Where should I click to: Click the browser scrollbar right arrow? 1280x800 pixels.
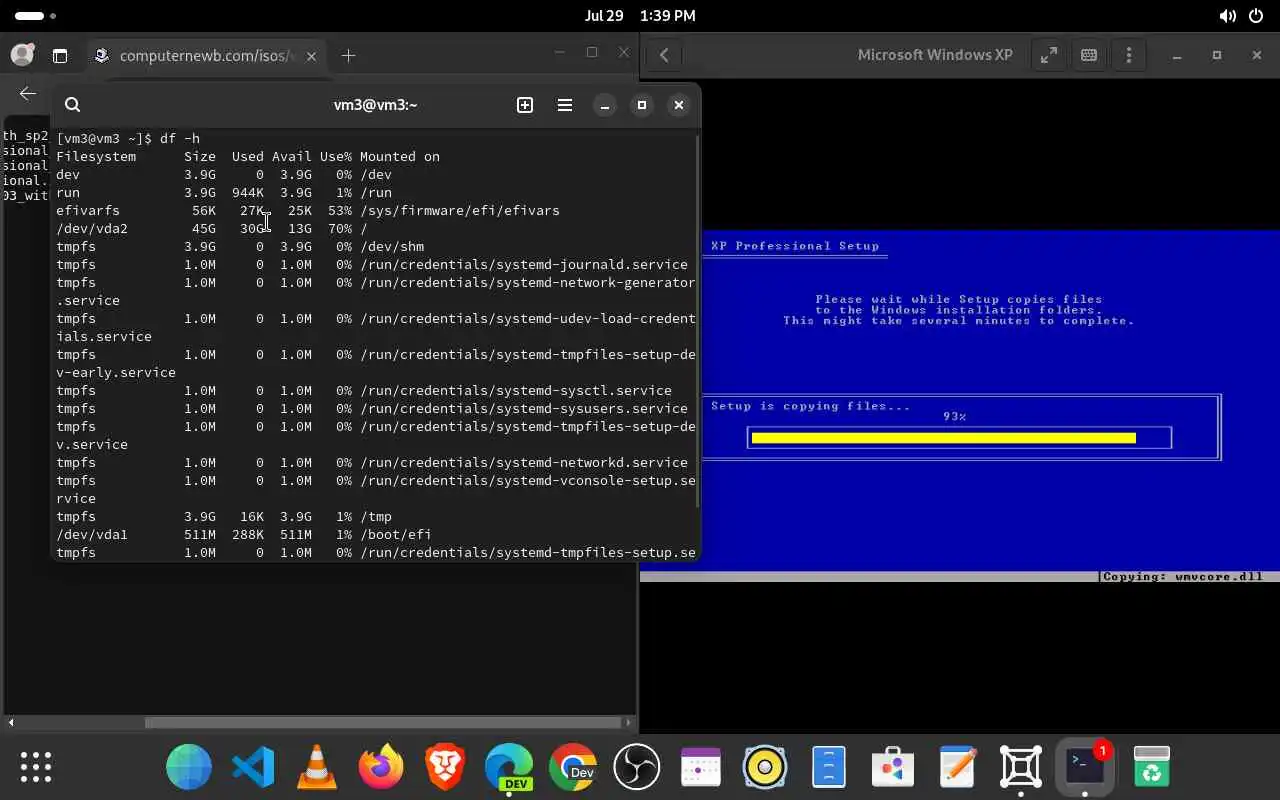pos(629,722)
